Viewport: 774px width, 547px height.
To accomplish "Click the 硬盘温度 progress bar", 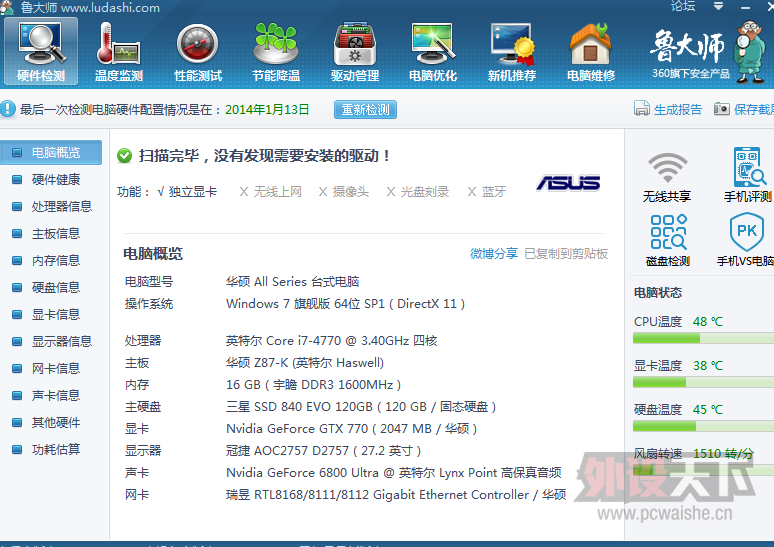I will pos(703,426).
